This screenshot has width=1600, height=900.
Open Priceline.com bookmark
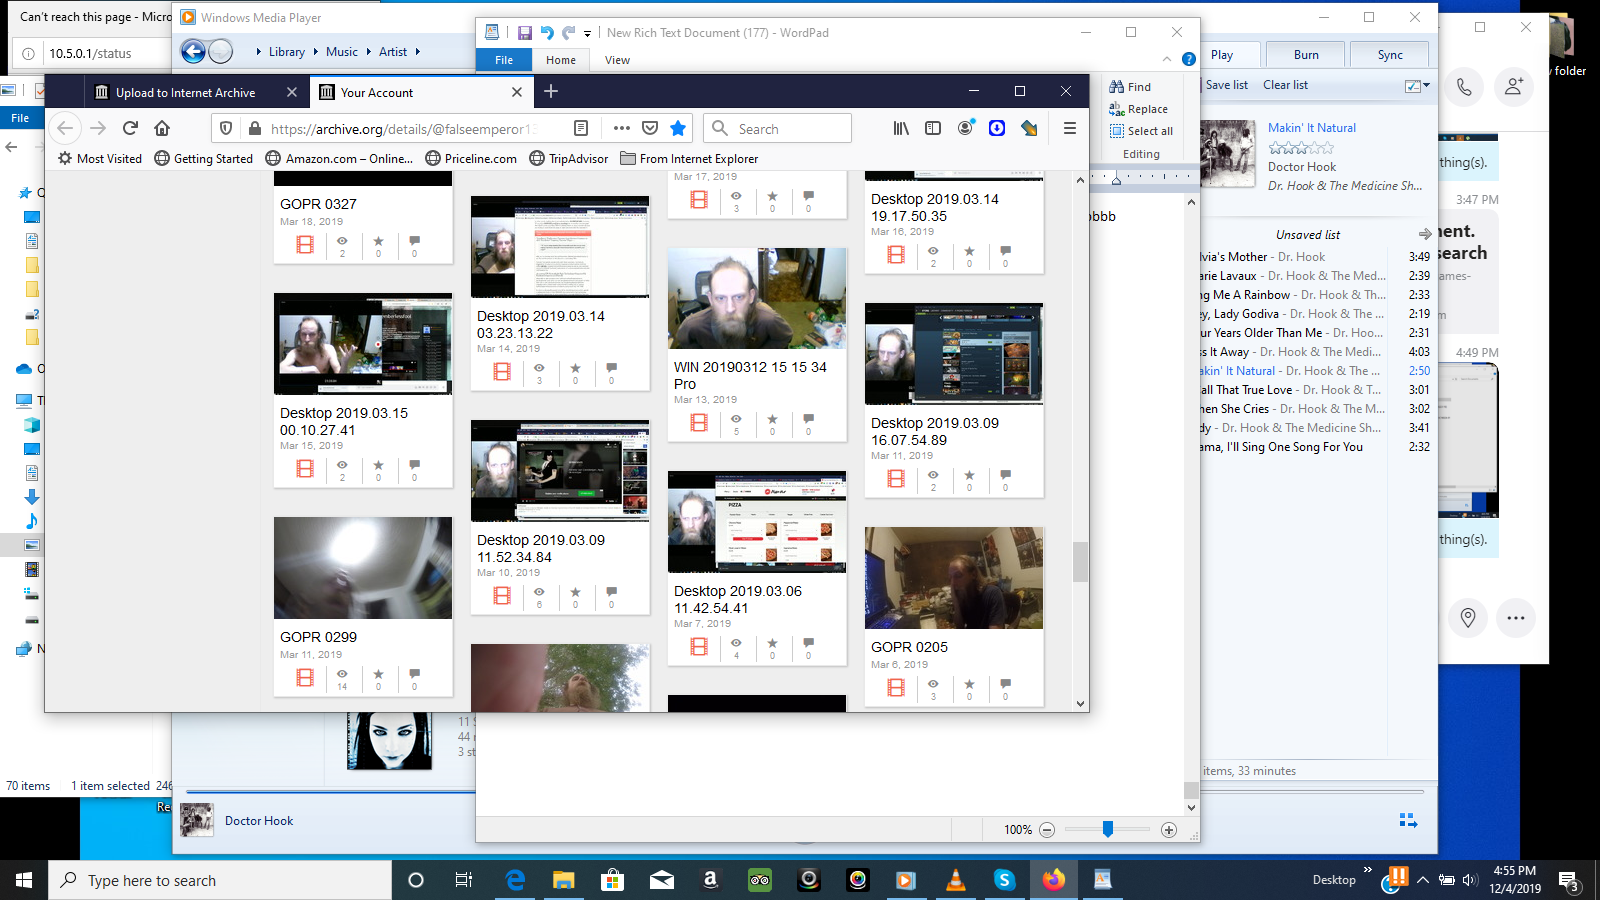point(471,158)
